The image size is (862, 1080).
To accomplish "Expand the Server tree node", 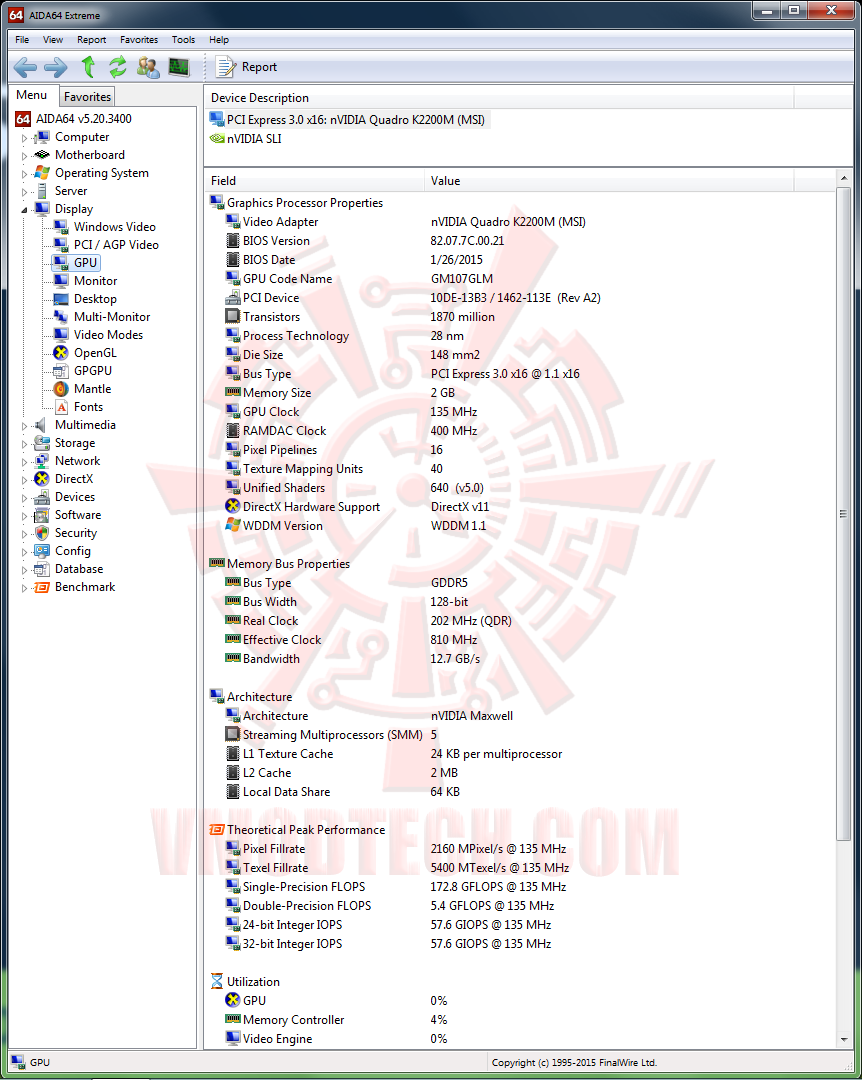I will coord(24,191).
